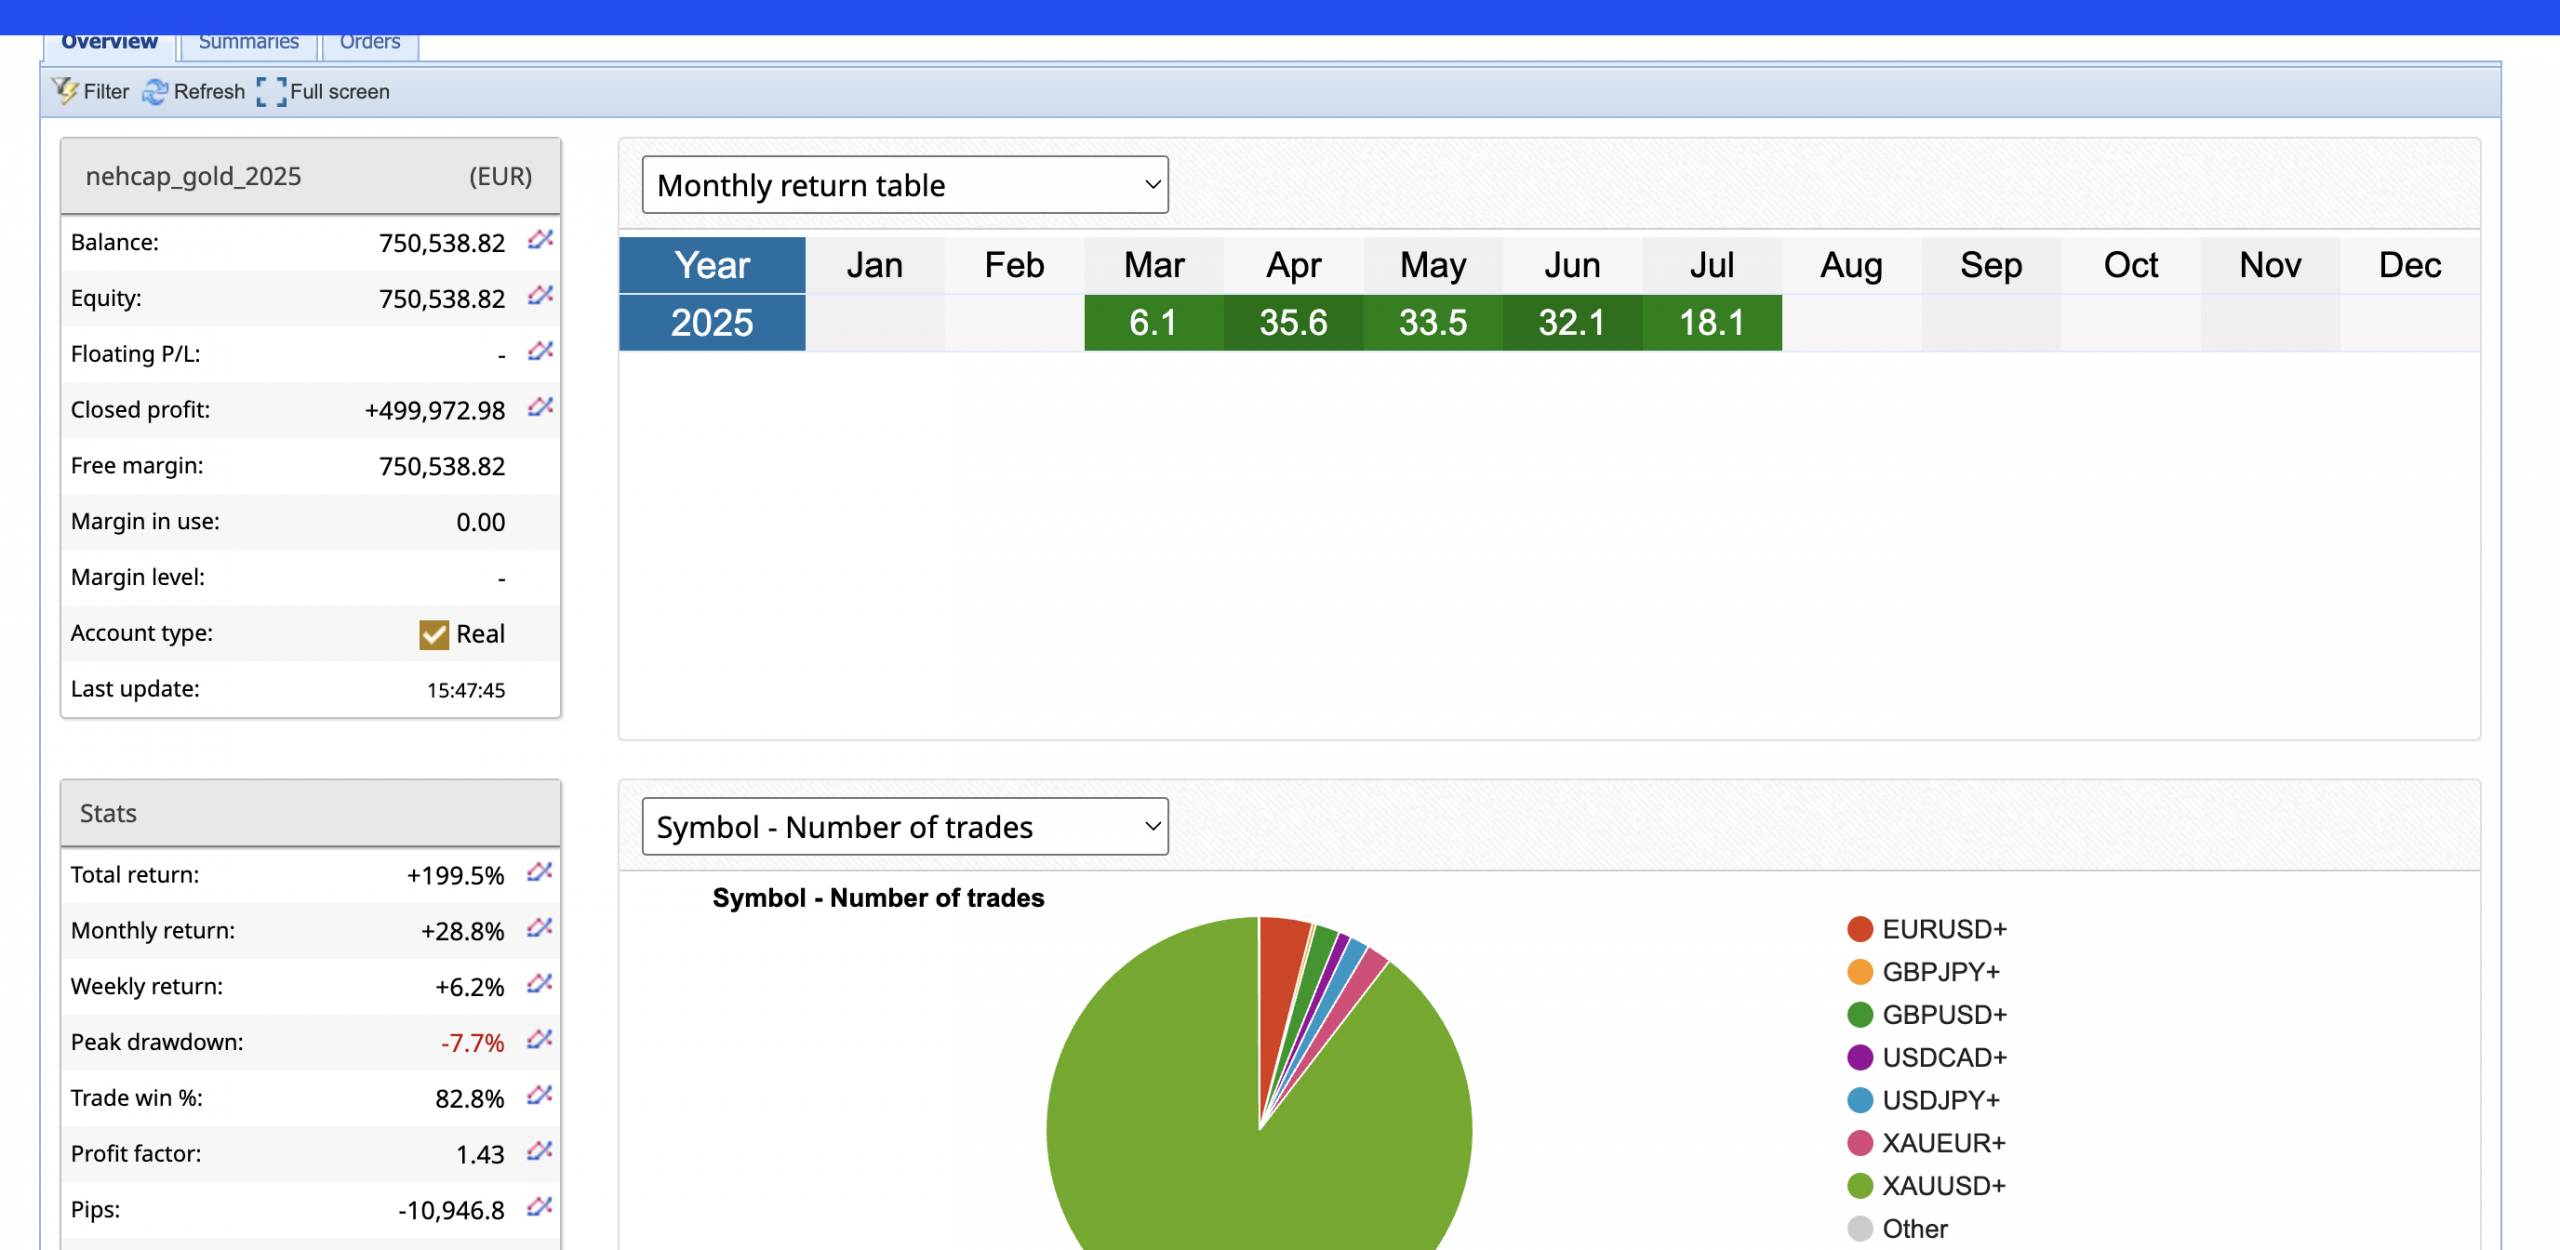The image size is (2560, 1250).
Task: Switch to the Summaries tab
Action: 248,42
